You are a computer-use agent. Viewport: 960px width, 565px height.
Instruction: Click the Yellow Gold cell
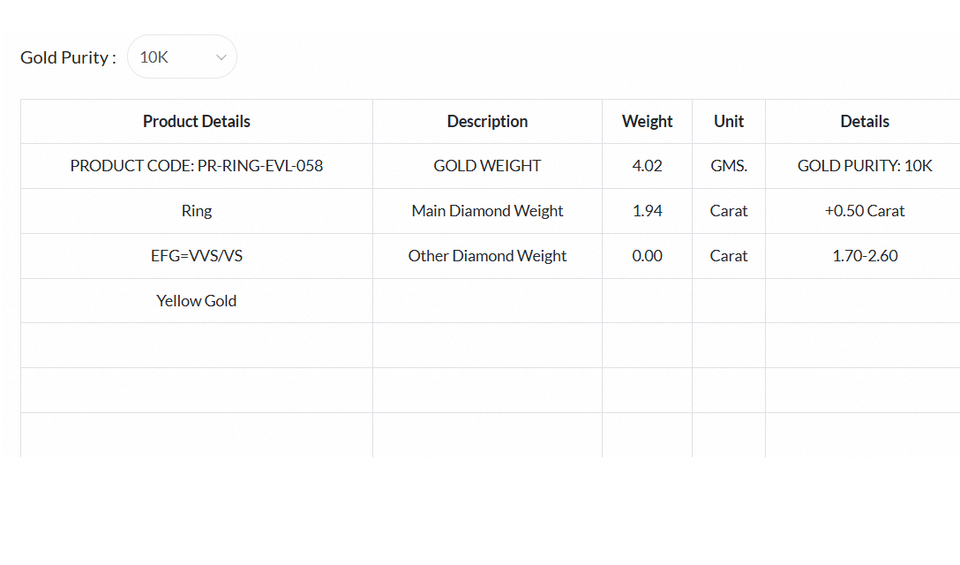(x=196, y=300)
